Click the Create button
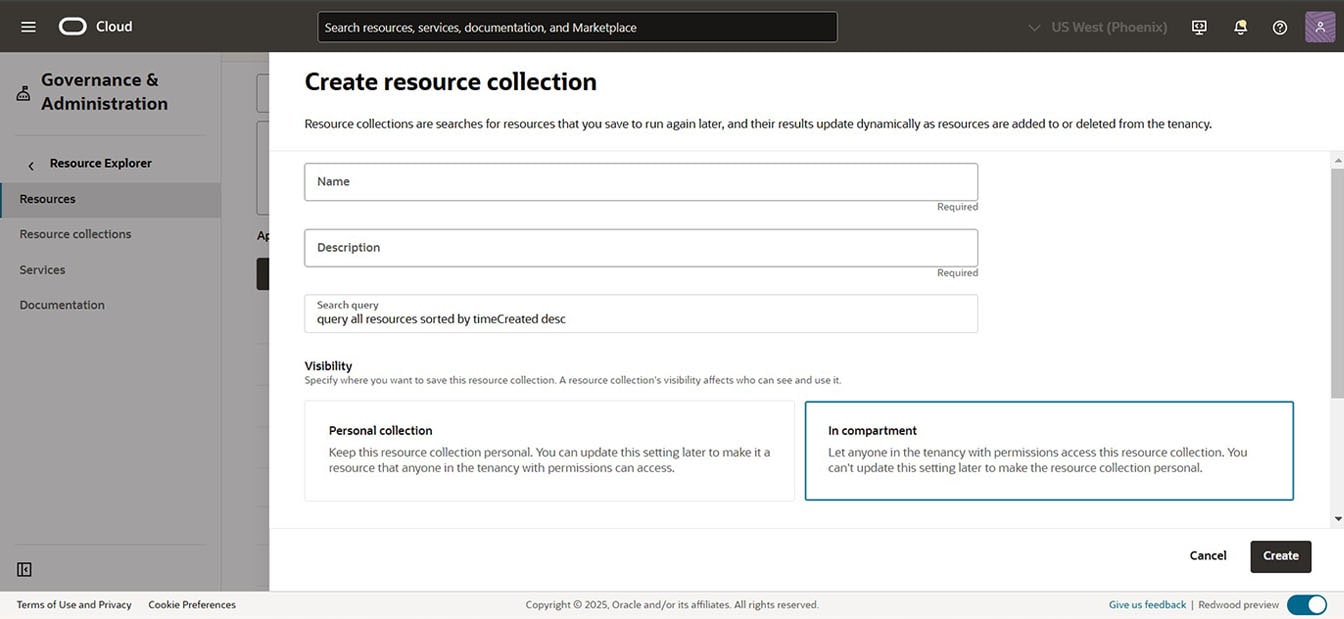The height and width of the screenshot is (619, 1344). tap(1281, 556)
